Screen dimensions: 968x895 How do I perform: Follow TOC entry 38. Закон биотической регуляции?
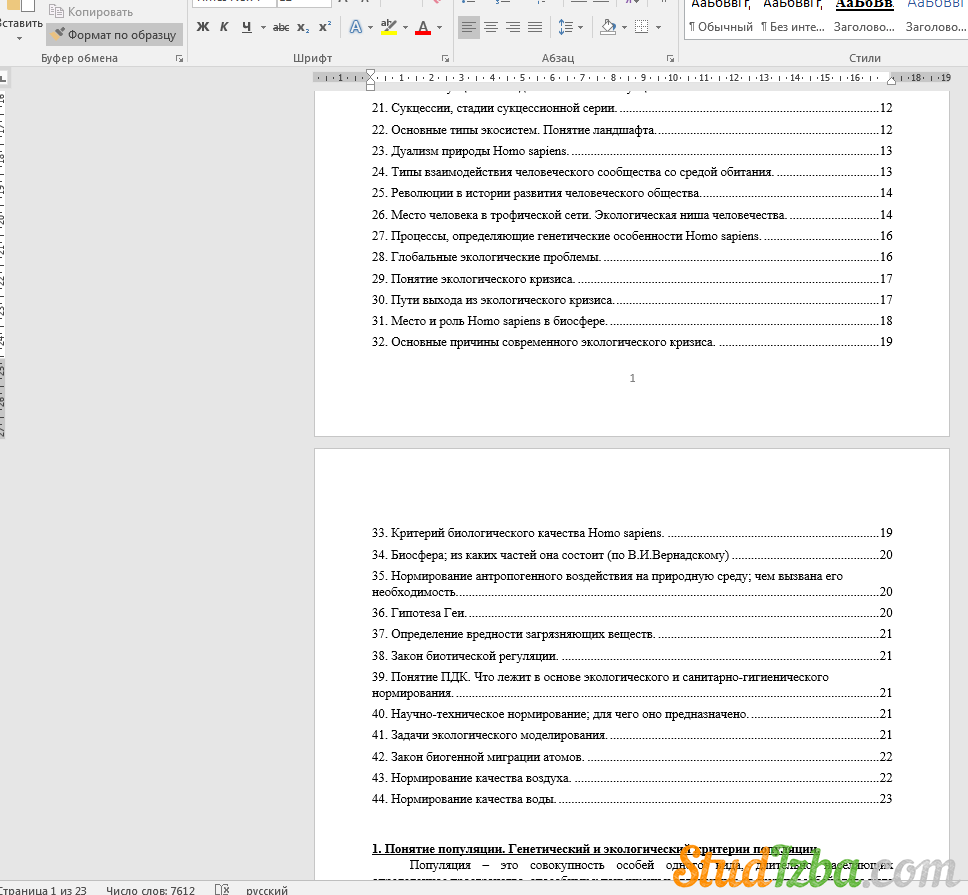click(x=632, y=656)
